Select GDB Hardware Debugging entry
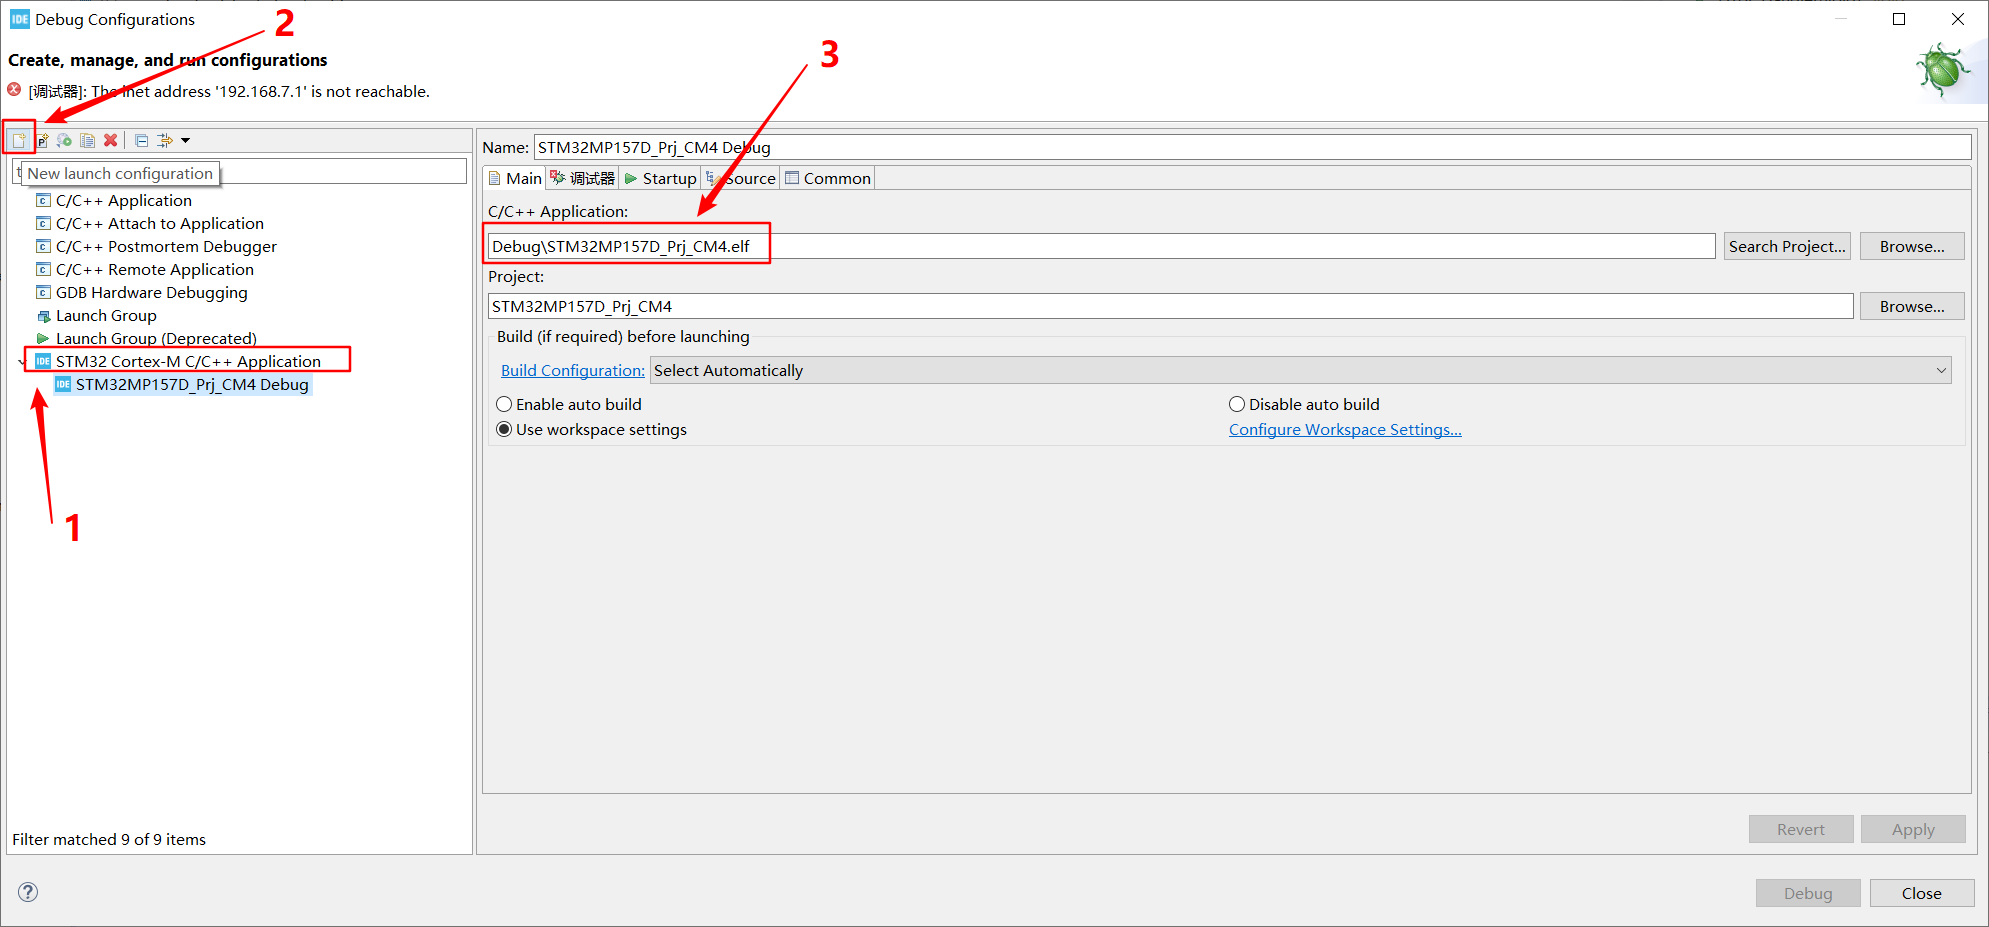Viewport: 1989px width, 927px height. coord(152,292)
